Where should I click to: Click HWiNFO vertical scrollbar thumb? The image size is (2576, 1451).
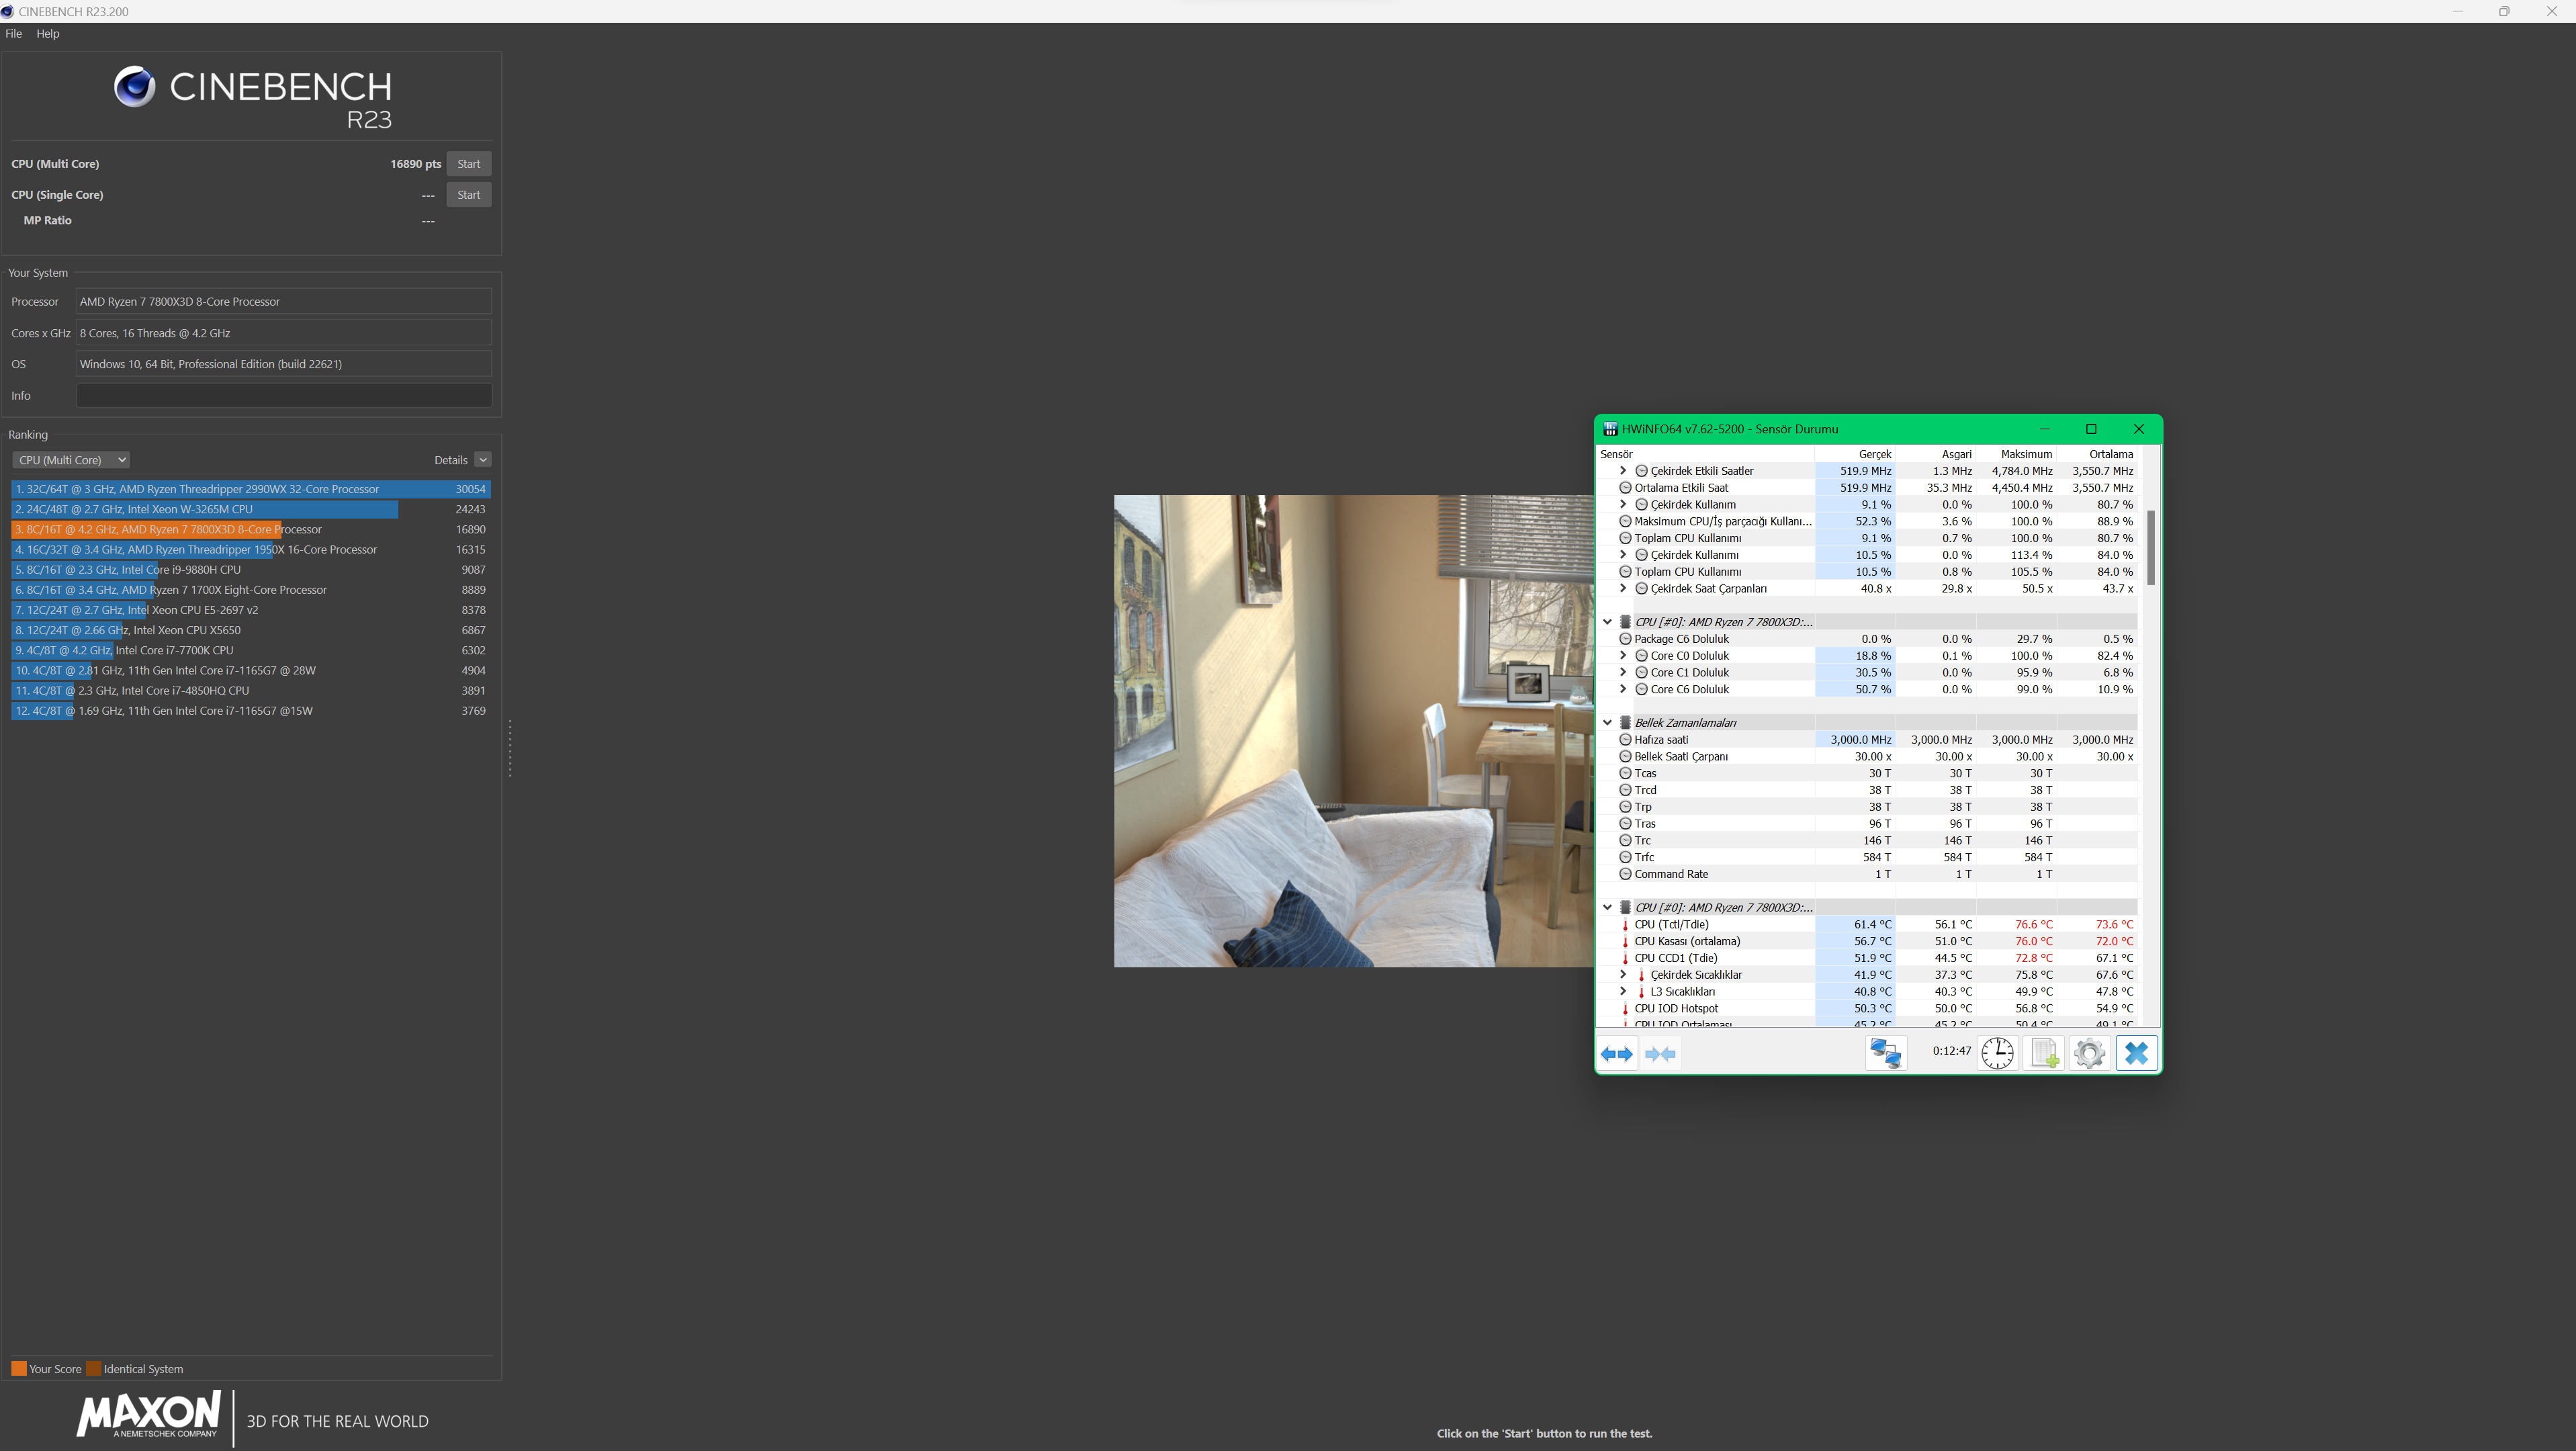(x=2150, y=548)
